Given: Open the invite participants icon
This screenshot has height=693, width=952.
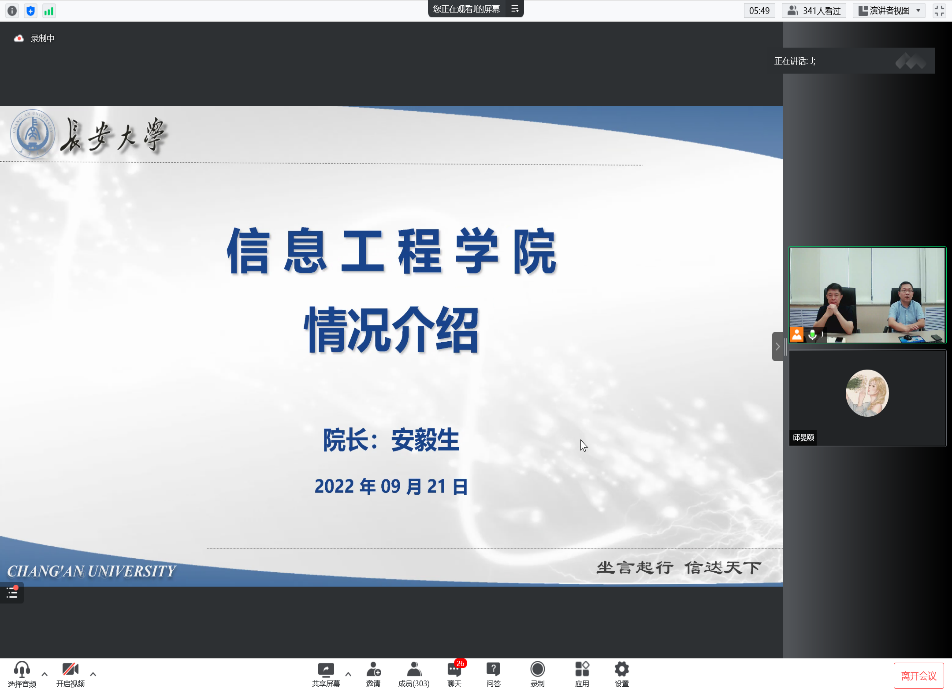Looking at the screenshot, I should click(x=373, y=670).
